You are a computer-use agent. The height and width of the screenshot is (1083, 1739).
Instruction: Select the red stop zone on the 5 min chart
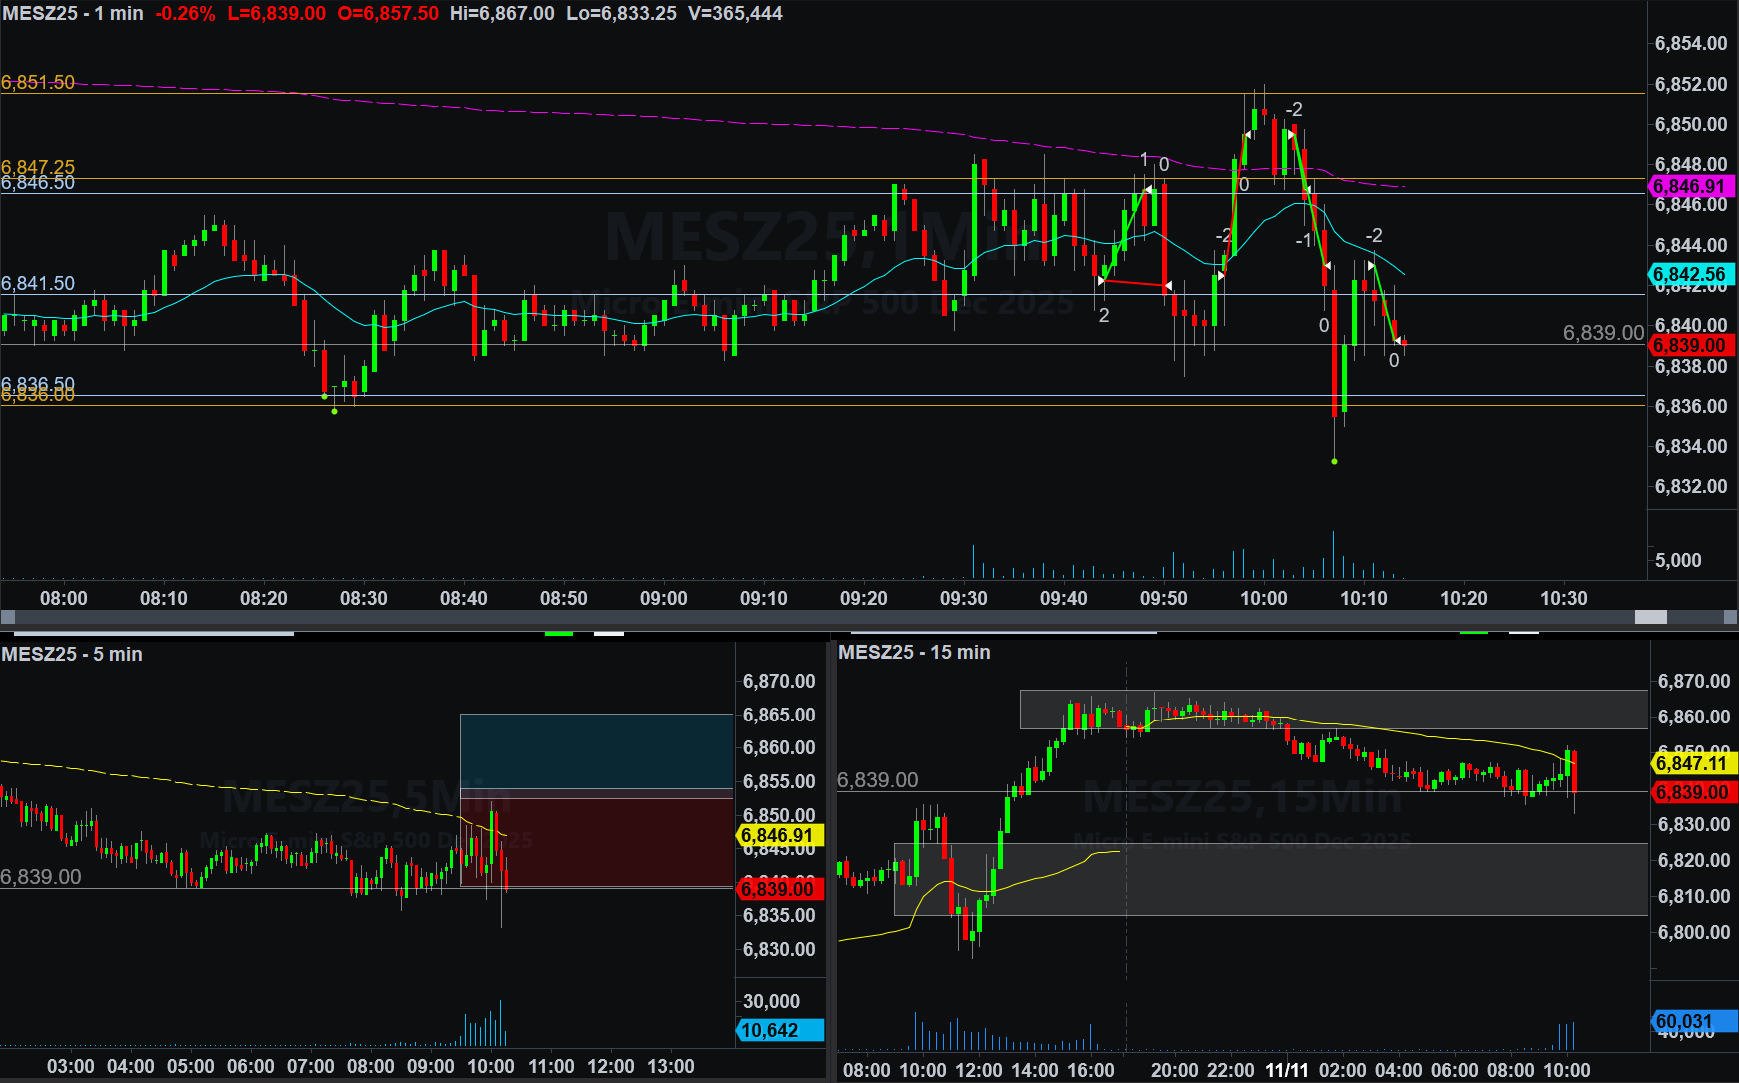(x=596, y=842)
